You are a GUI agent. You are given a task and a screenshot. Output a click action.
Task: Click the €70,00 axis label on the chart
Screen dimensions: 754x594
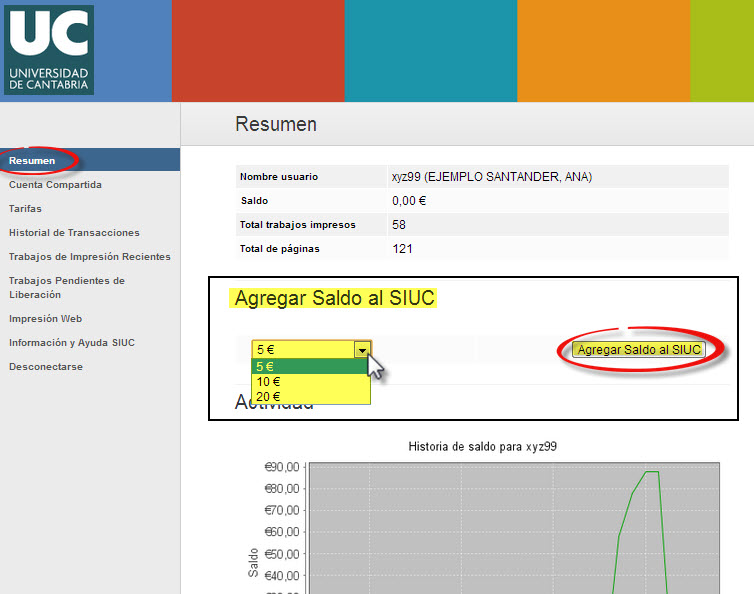[x=282, y=510]
